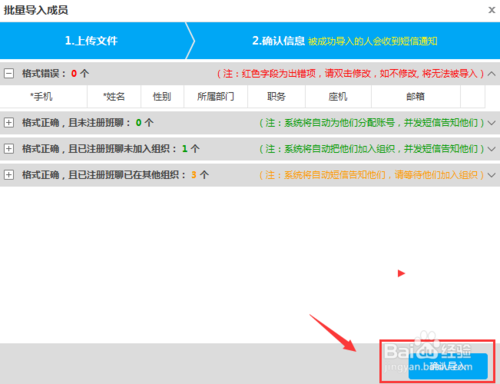500x384 pixels.
Task: Close the 批量导入成员 dialog
Action: pyautogui.click(x=492, y=10)
